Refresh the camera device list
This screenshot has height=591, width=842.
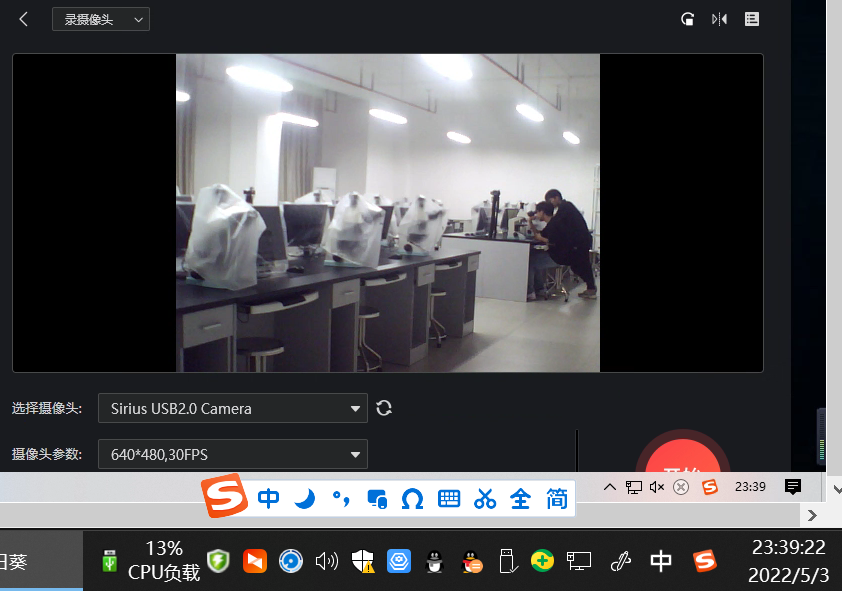coord(383,408)
